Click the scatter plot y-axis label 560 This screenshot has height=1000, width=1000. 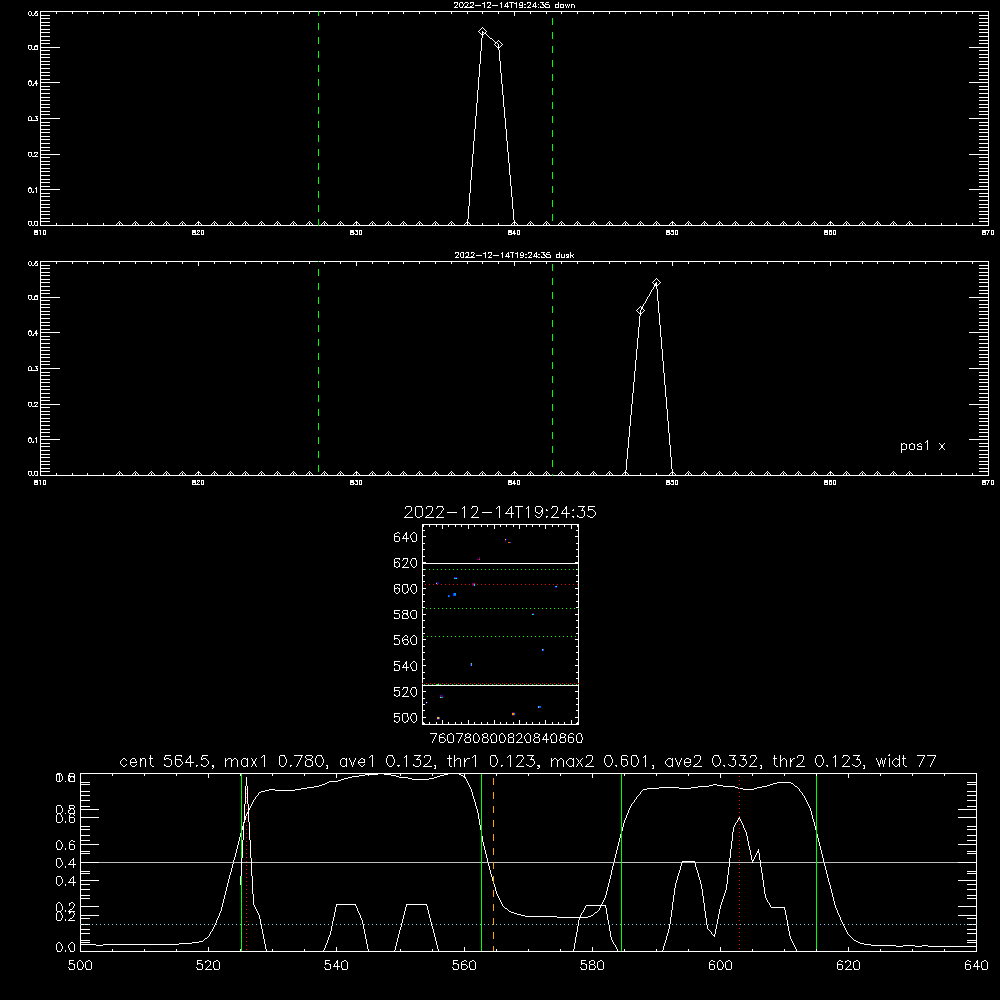pos(406,640)
